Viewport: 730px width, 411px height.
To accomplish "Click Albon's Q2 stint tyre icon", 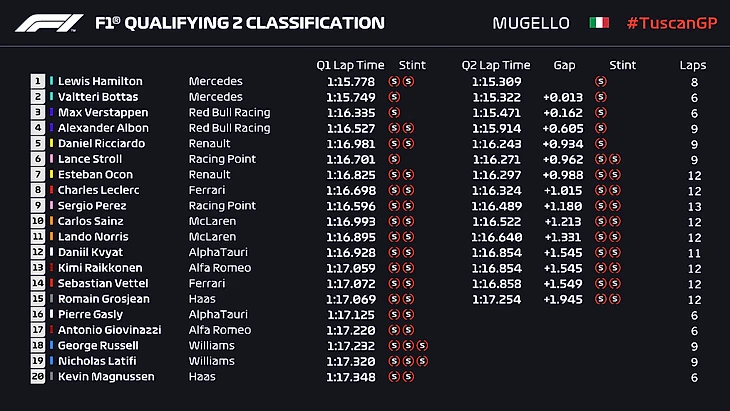I will [x=600, y=128].
